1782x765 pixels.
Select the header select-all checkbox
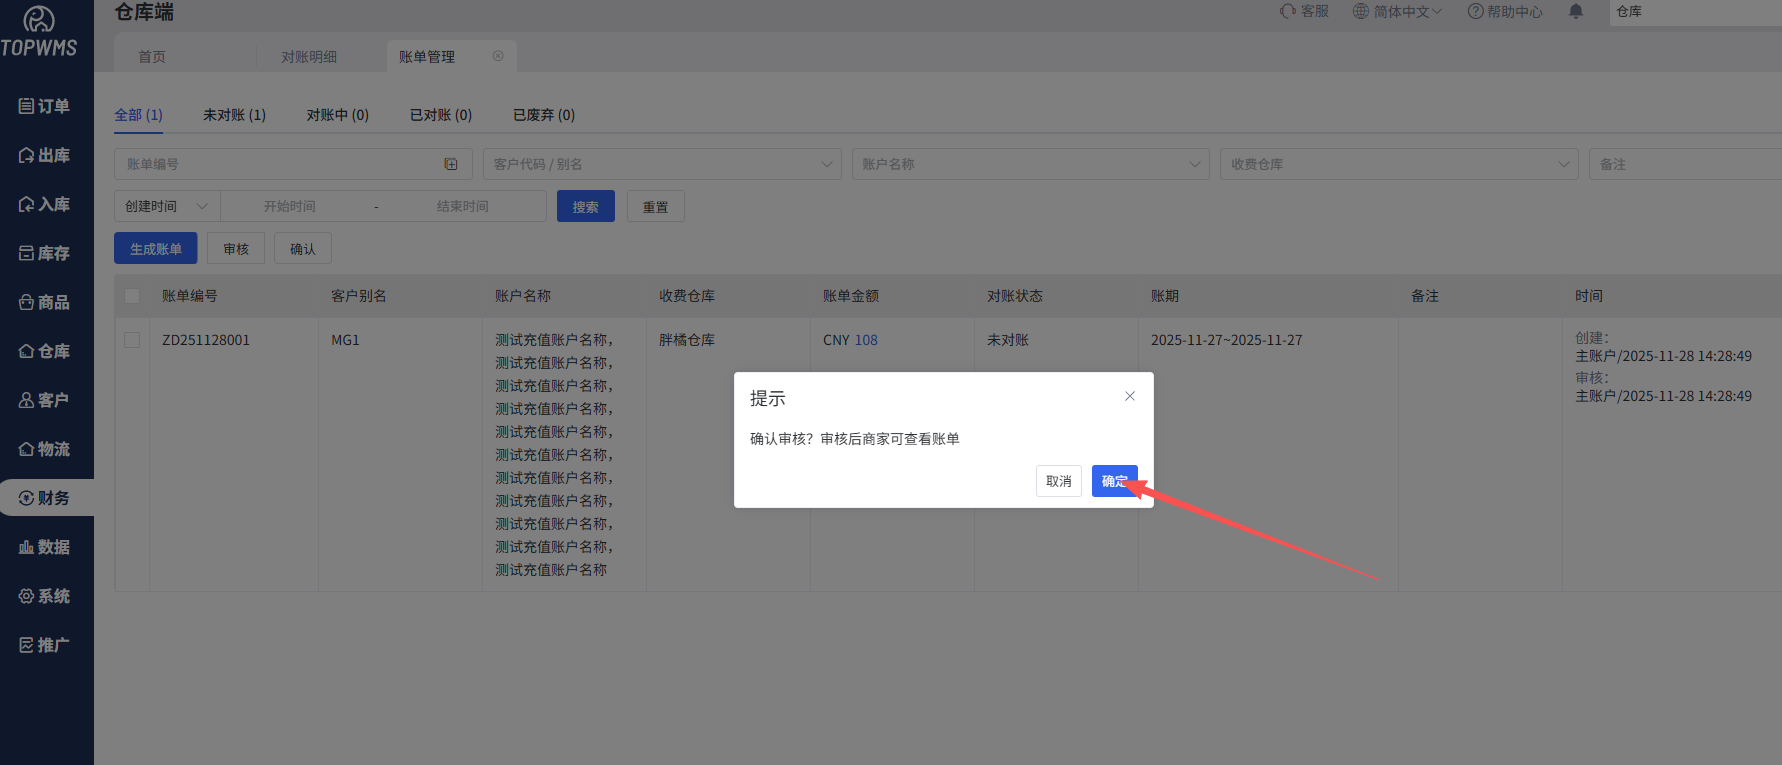tap(132, 296)
